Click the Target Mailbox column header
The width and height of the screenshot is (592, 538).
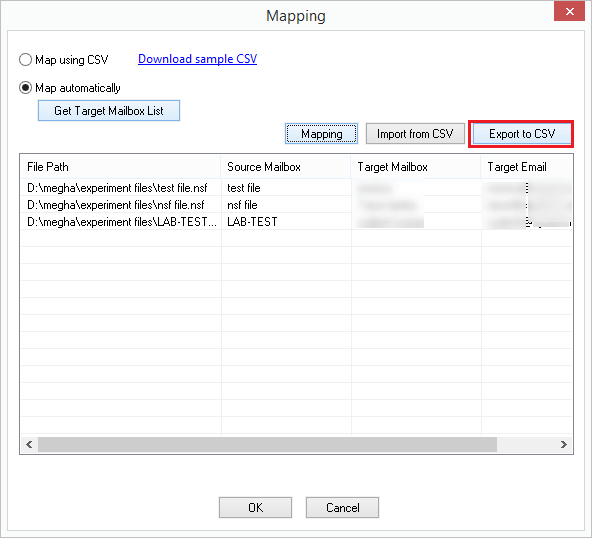tap(416, 166)
